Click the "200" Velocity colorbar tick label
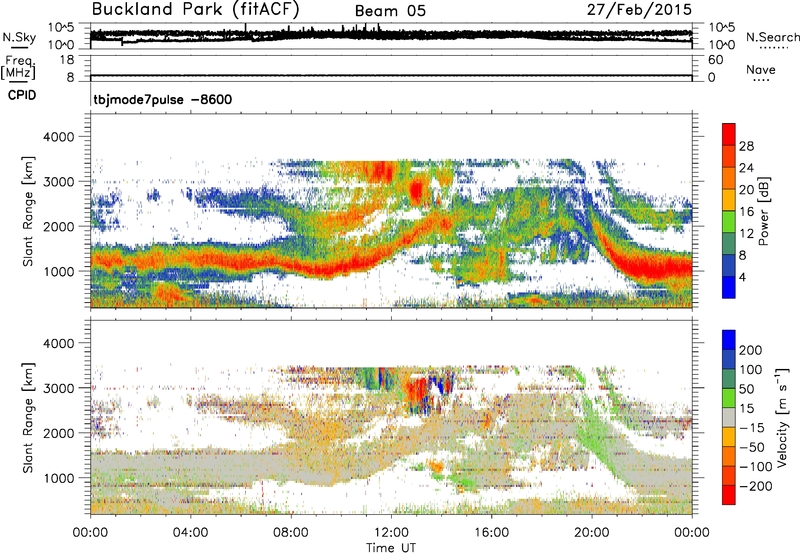This screenshot has width=800, height=554. 751,350
